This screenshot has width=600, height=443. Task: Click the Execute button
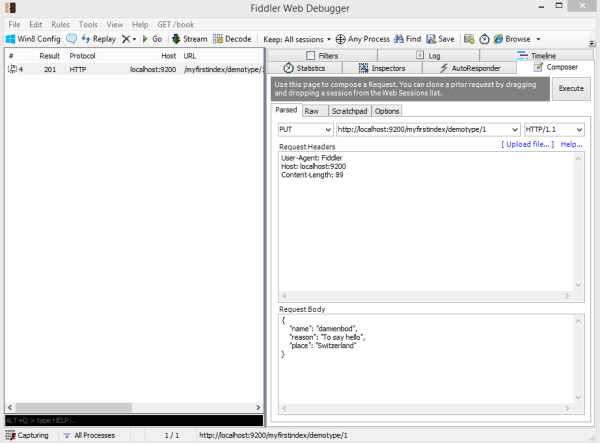571,89
